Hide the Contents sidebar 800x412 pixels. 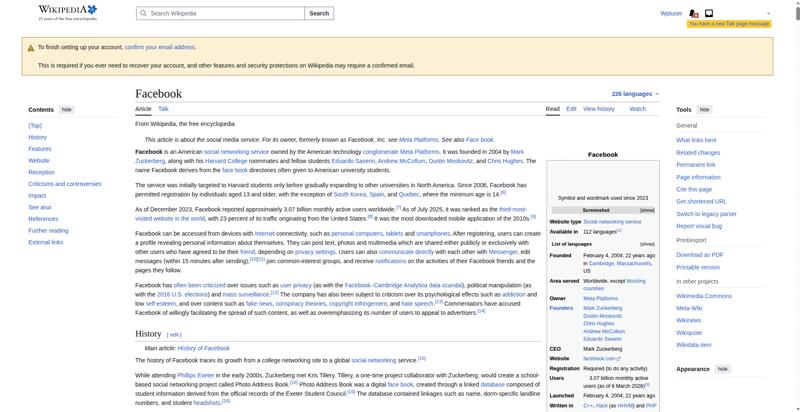coord(66,110)
